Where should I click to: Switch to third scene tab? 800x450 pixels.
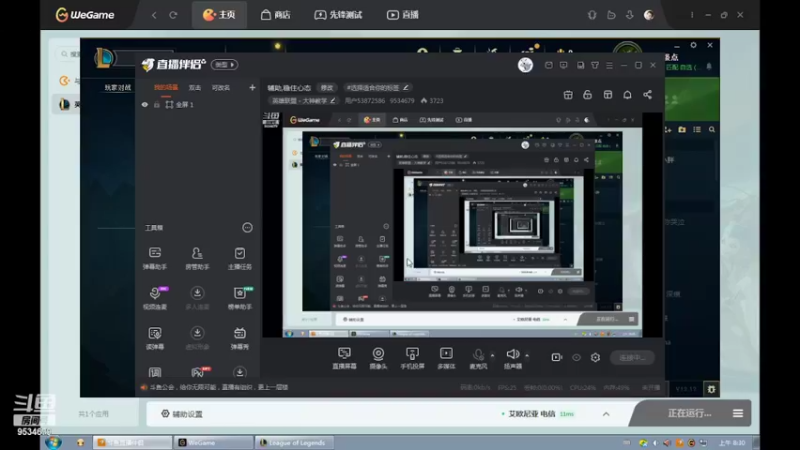click(x=221, y=88)
